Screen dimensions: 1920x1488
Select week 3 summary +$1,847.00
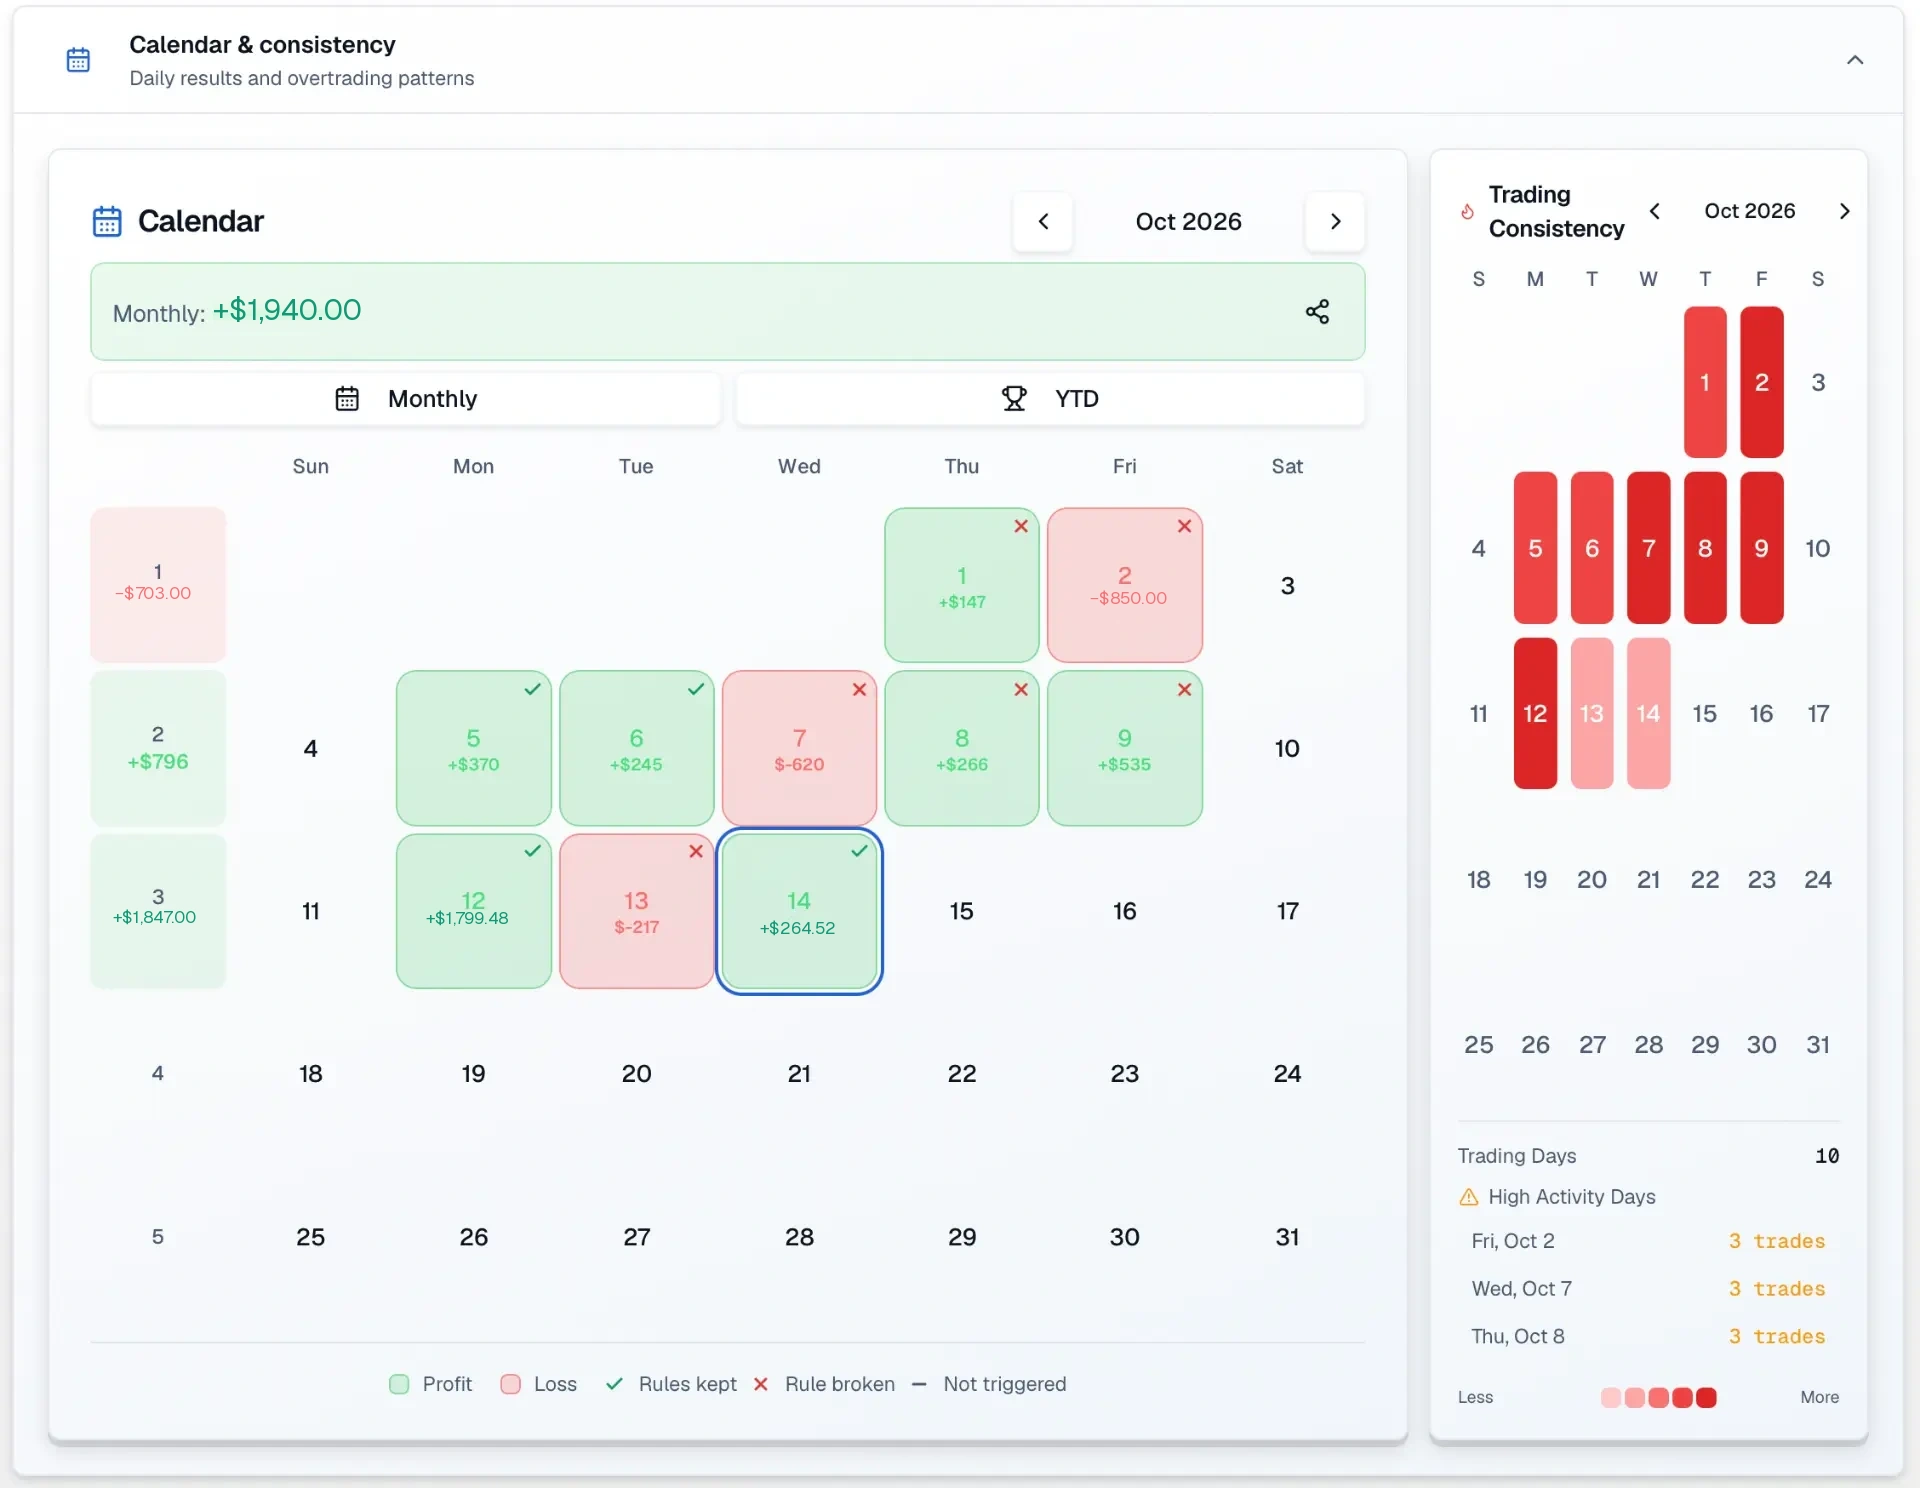pos(158,911)
